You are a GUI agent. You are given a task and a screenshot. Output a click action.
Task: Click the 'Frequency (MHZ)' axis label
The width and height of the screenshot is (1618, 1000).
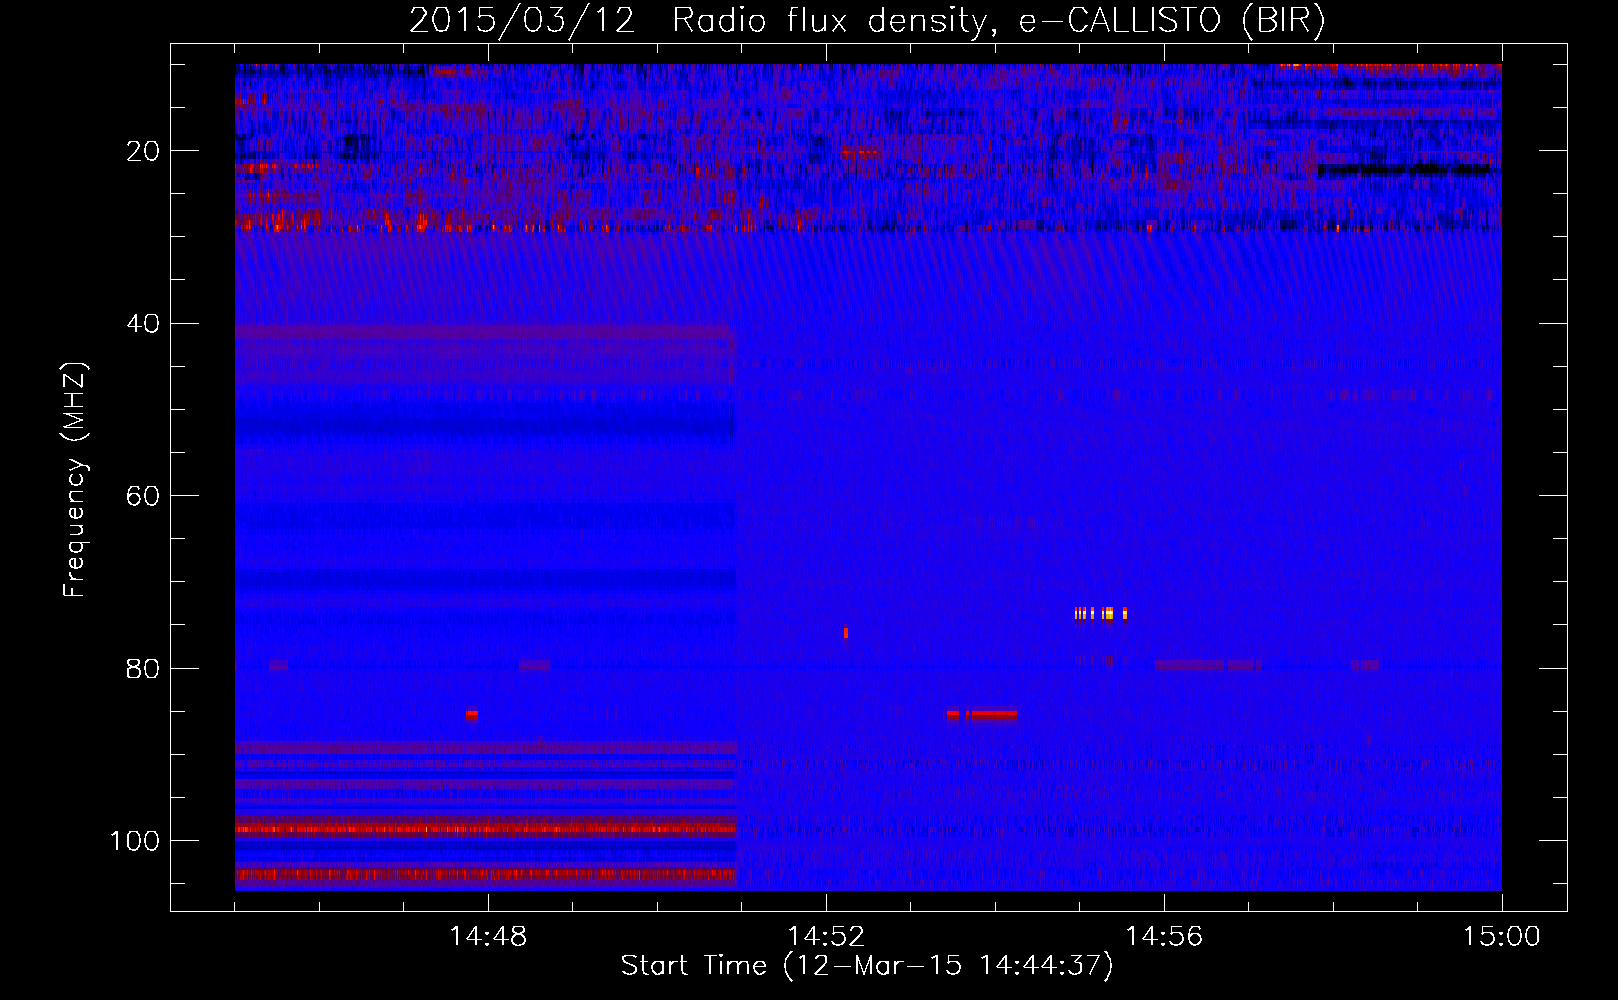tap(75, 480)
